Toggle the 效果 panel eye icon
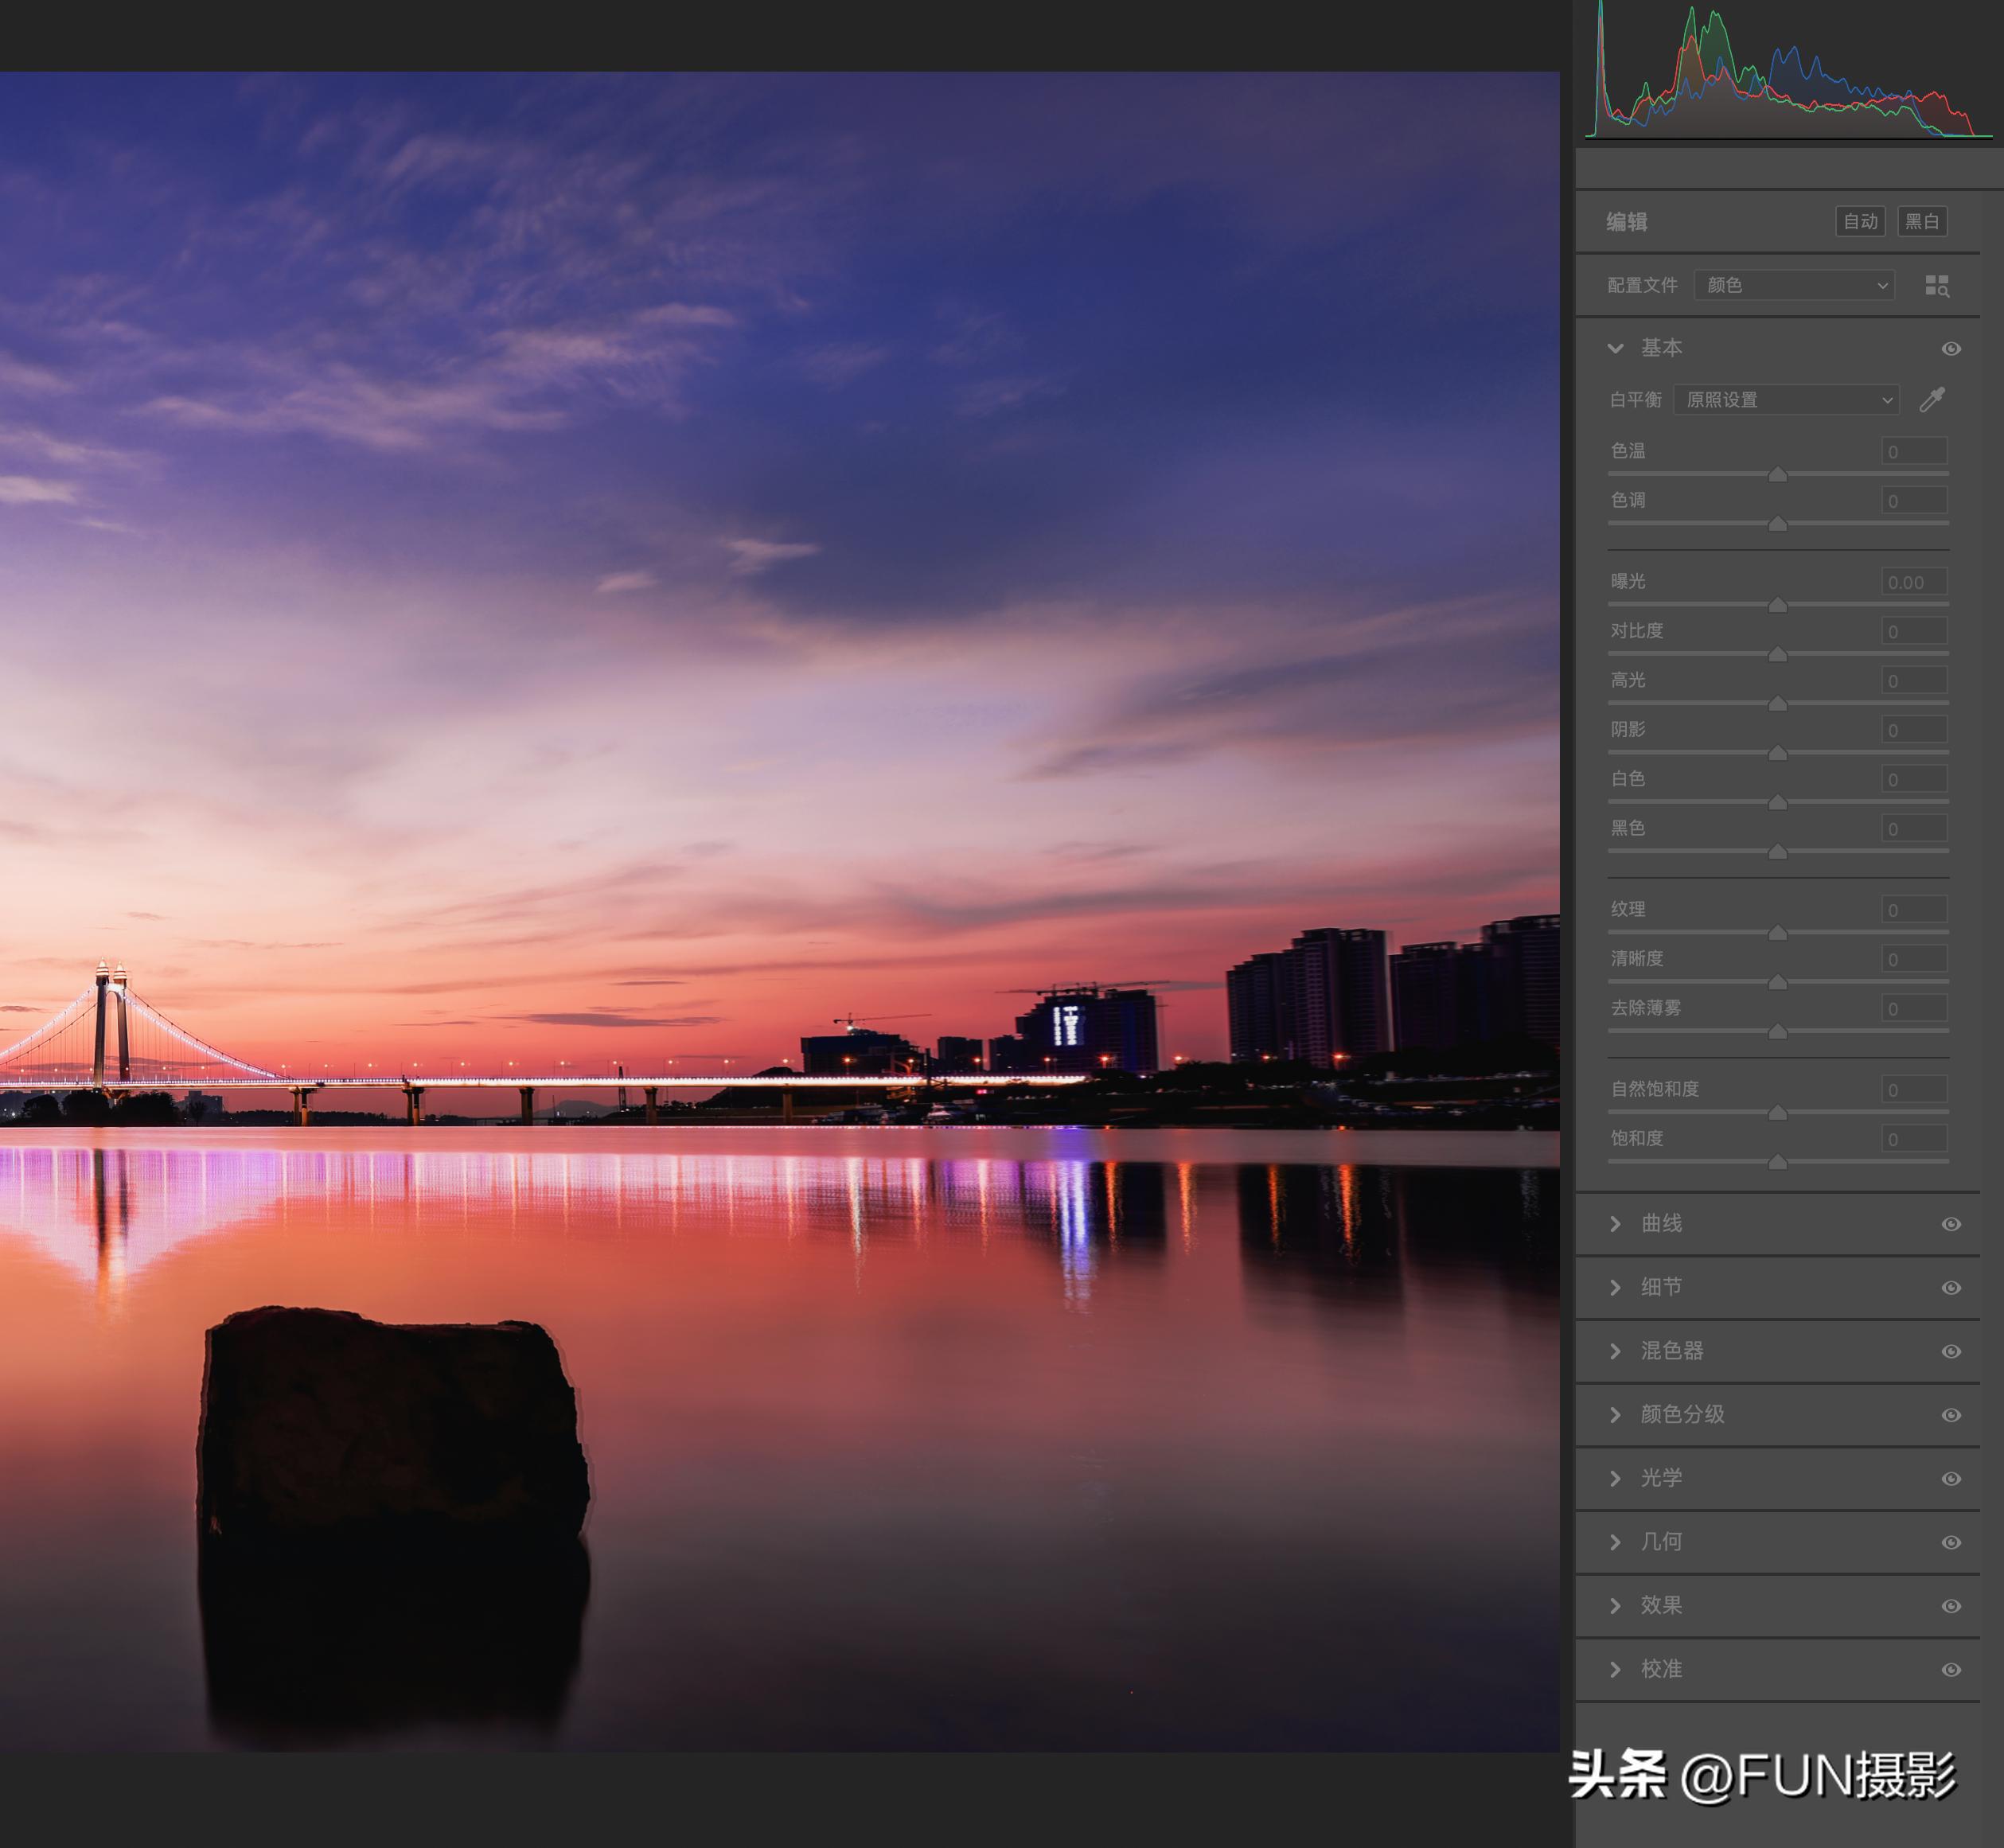The image size is (2004, 1848). tap(1951, 1606)
